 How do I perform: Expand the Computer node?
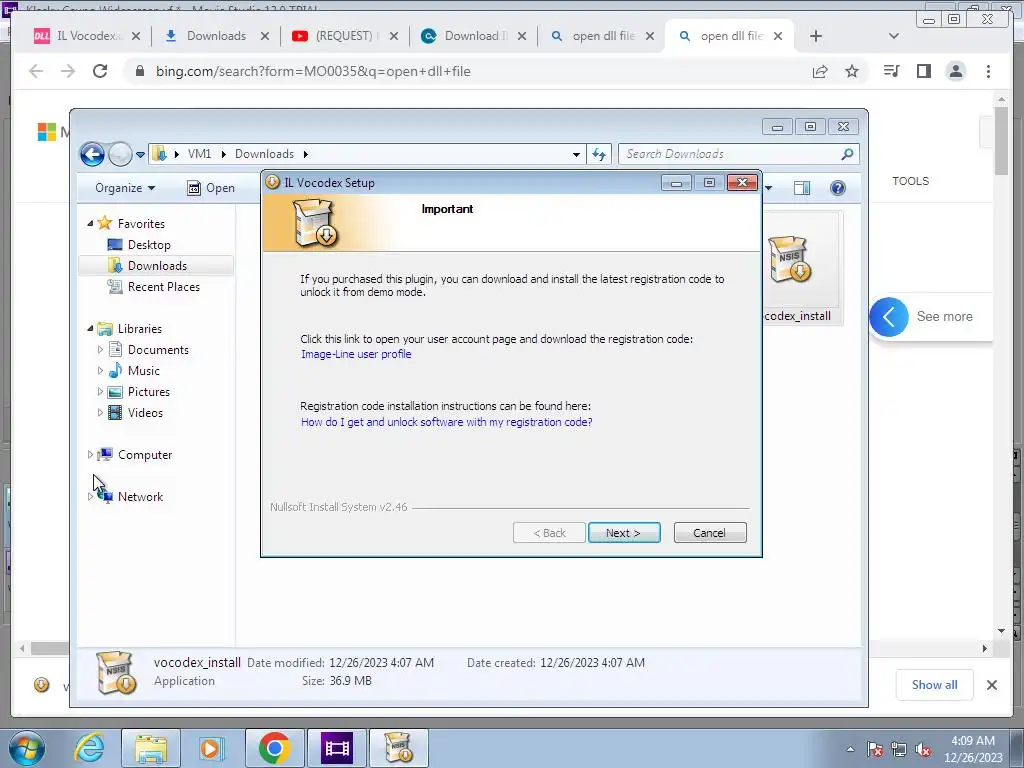90,455
